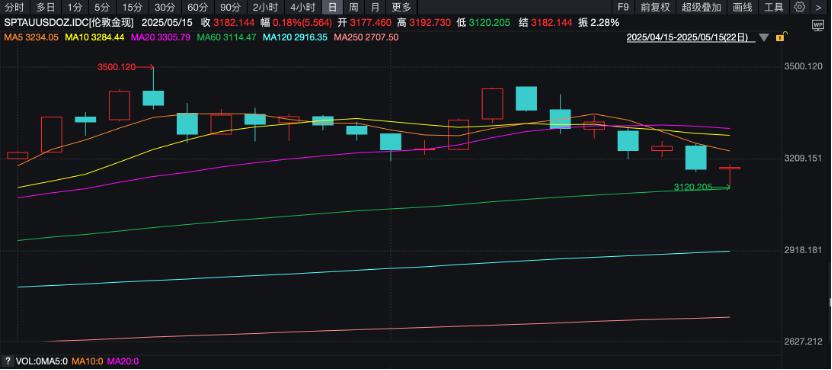
Task: Click the last candlestick near 3120.205 low
Action: coord(730,176)
